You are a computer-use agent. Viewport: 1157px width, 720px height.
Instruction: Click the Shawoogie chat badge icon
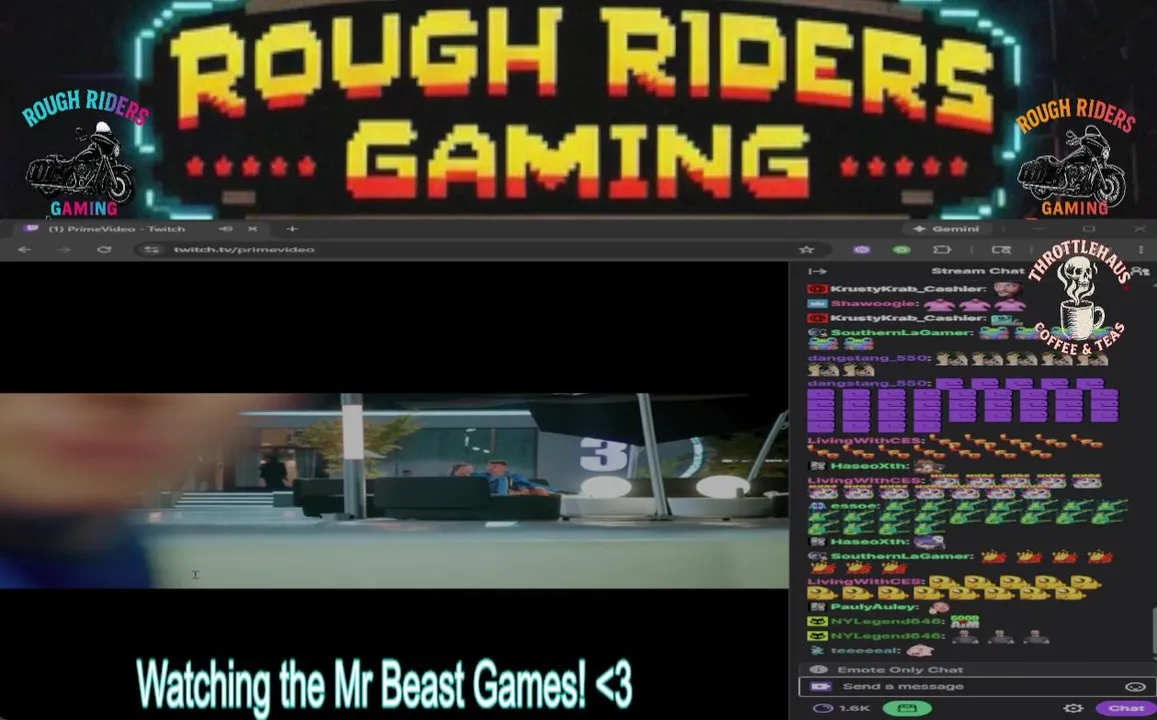[817, 303]
